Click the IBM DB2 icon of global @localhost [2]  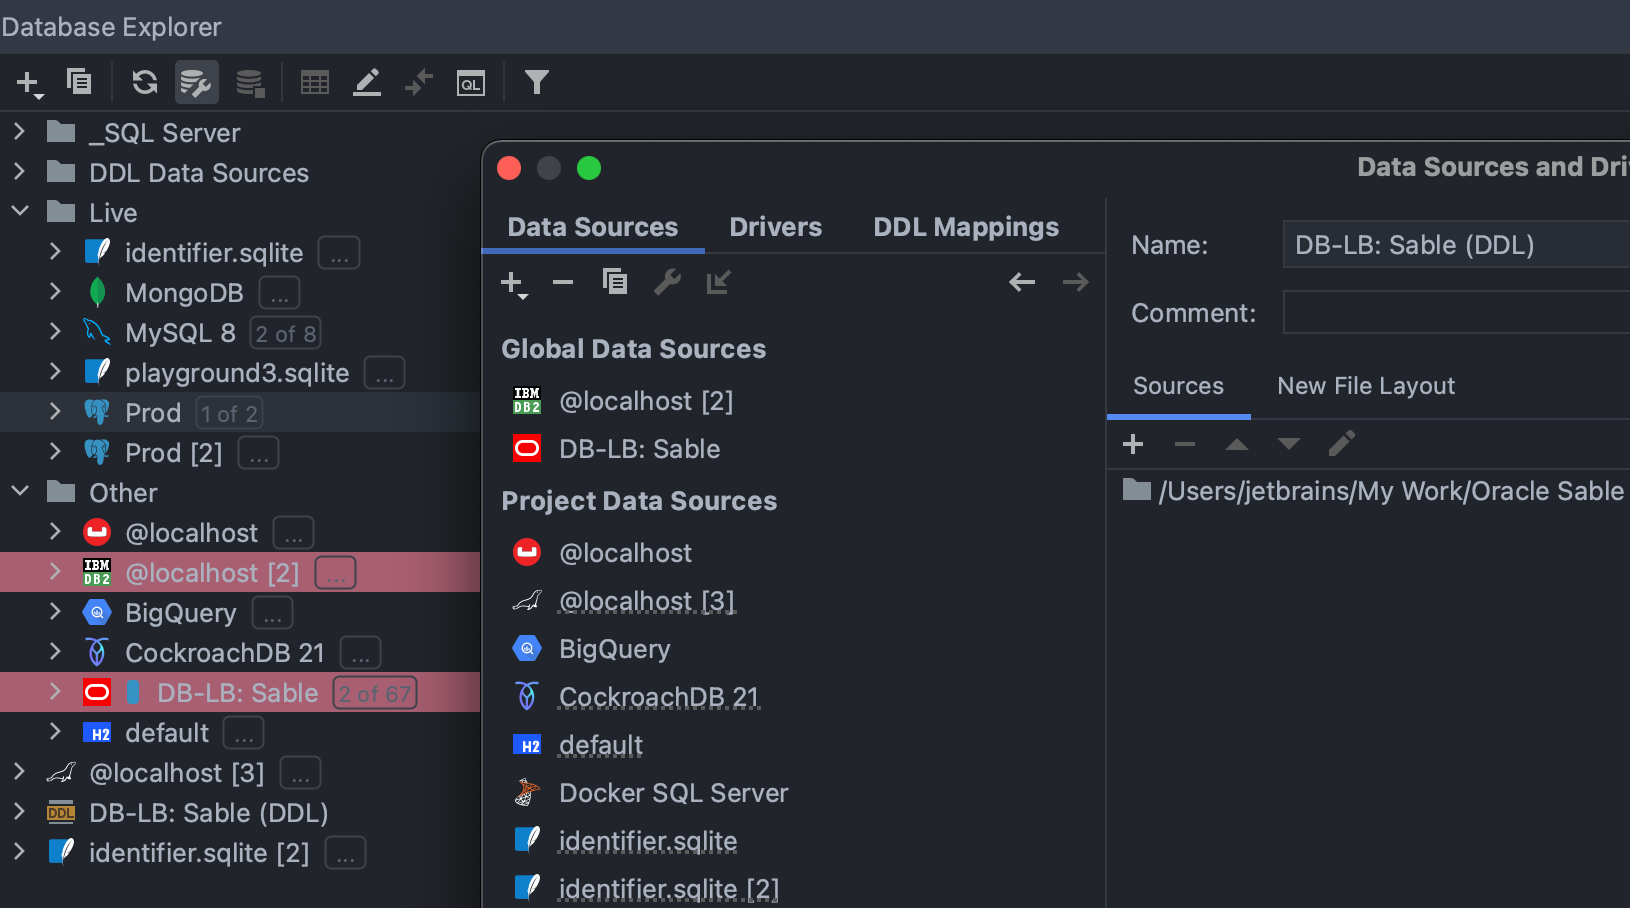tap(527, 401)
